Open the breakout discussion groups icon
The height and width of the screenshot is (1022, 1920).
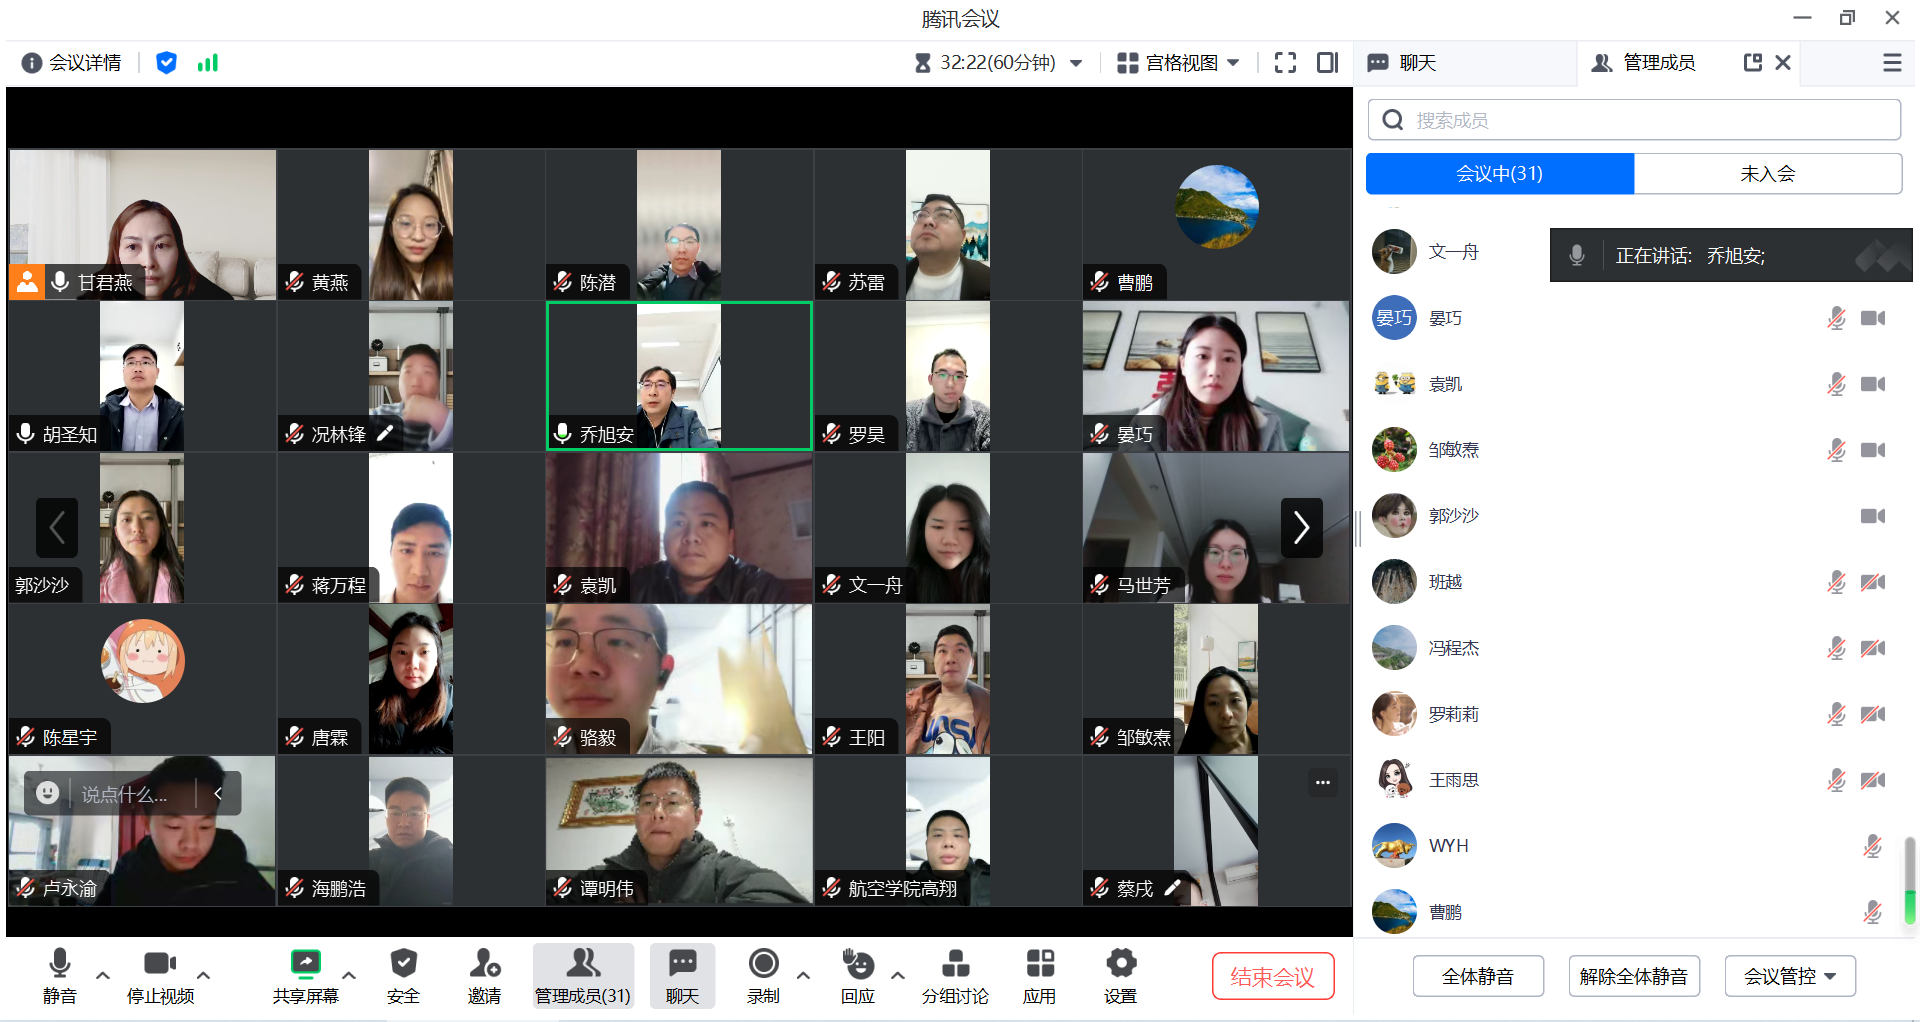pyautogui.click(x=955, y=964)
